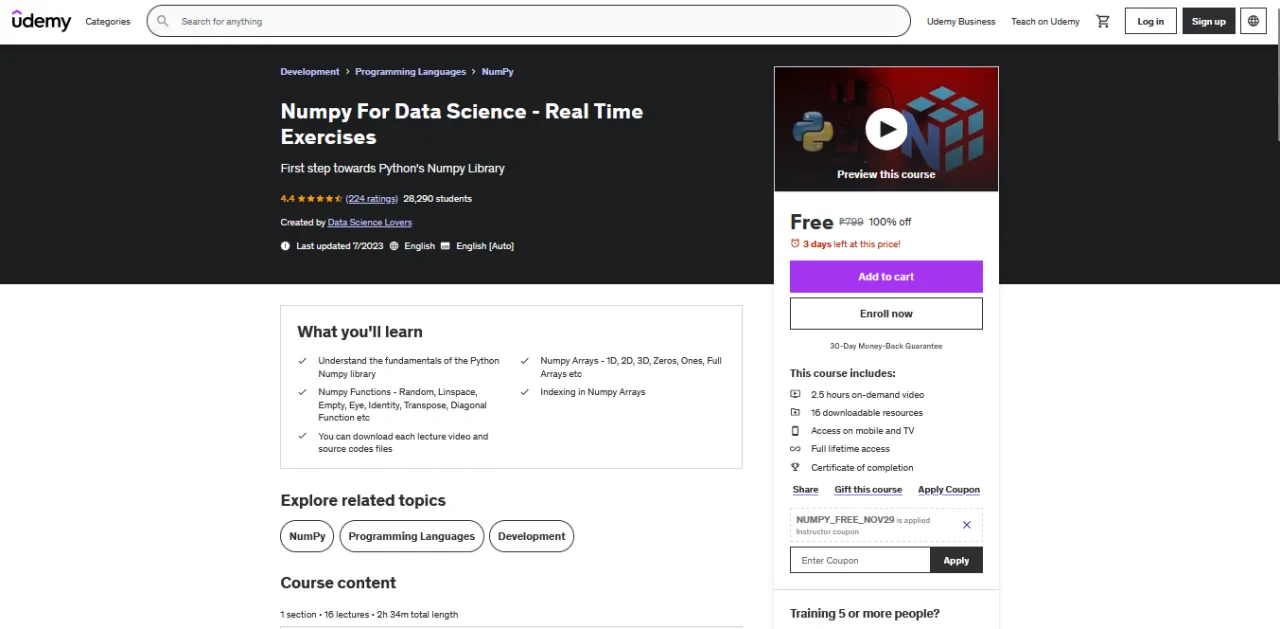Click the 100% off text
The image size is (1280, 629).
click(890, 222)
